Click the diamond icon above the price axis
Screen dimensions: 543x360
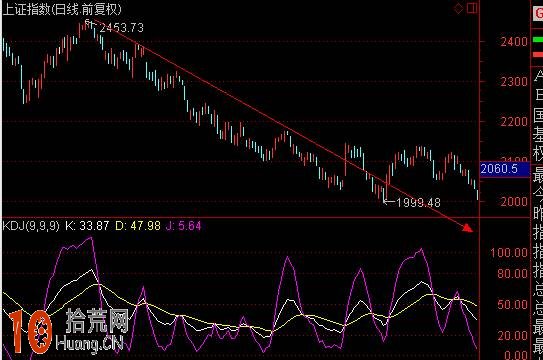[458, 9]
